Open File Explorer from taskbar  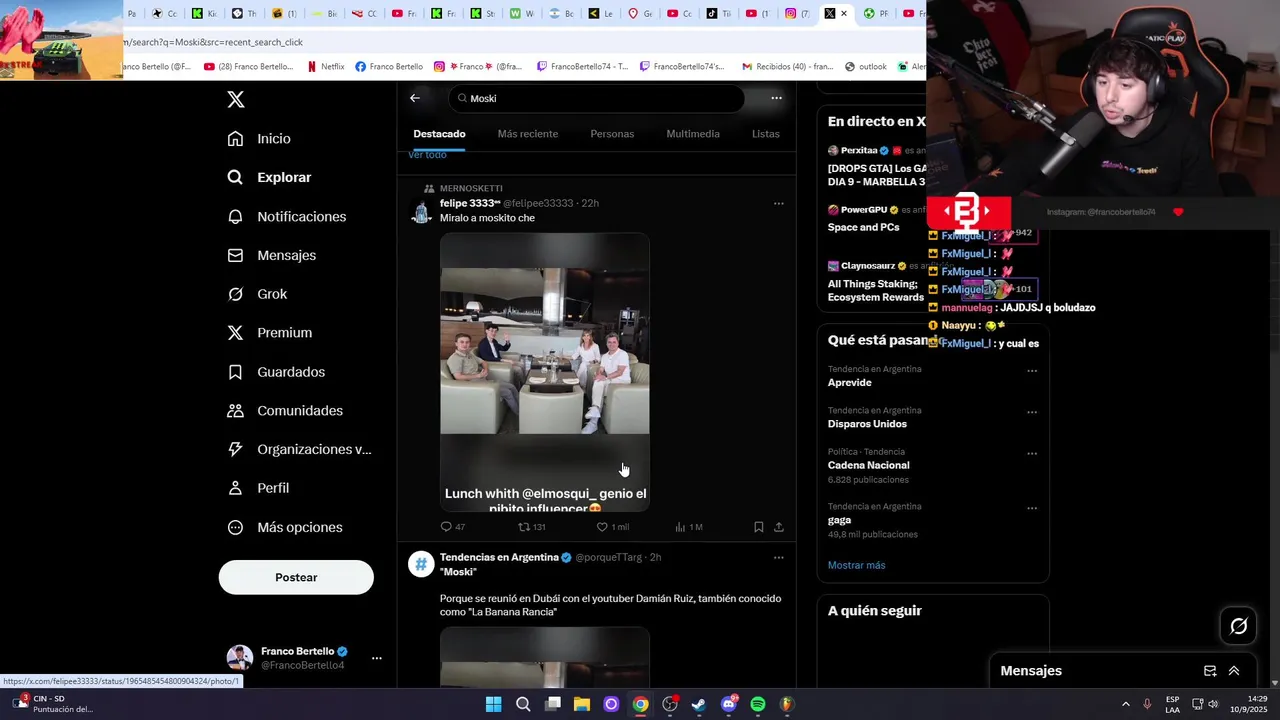582,704
